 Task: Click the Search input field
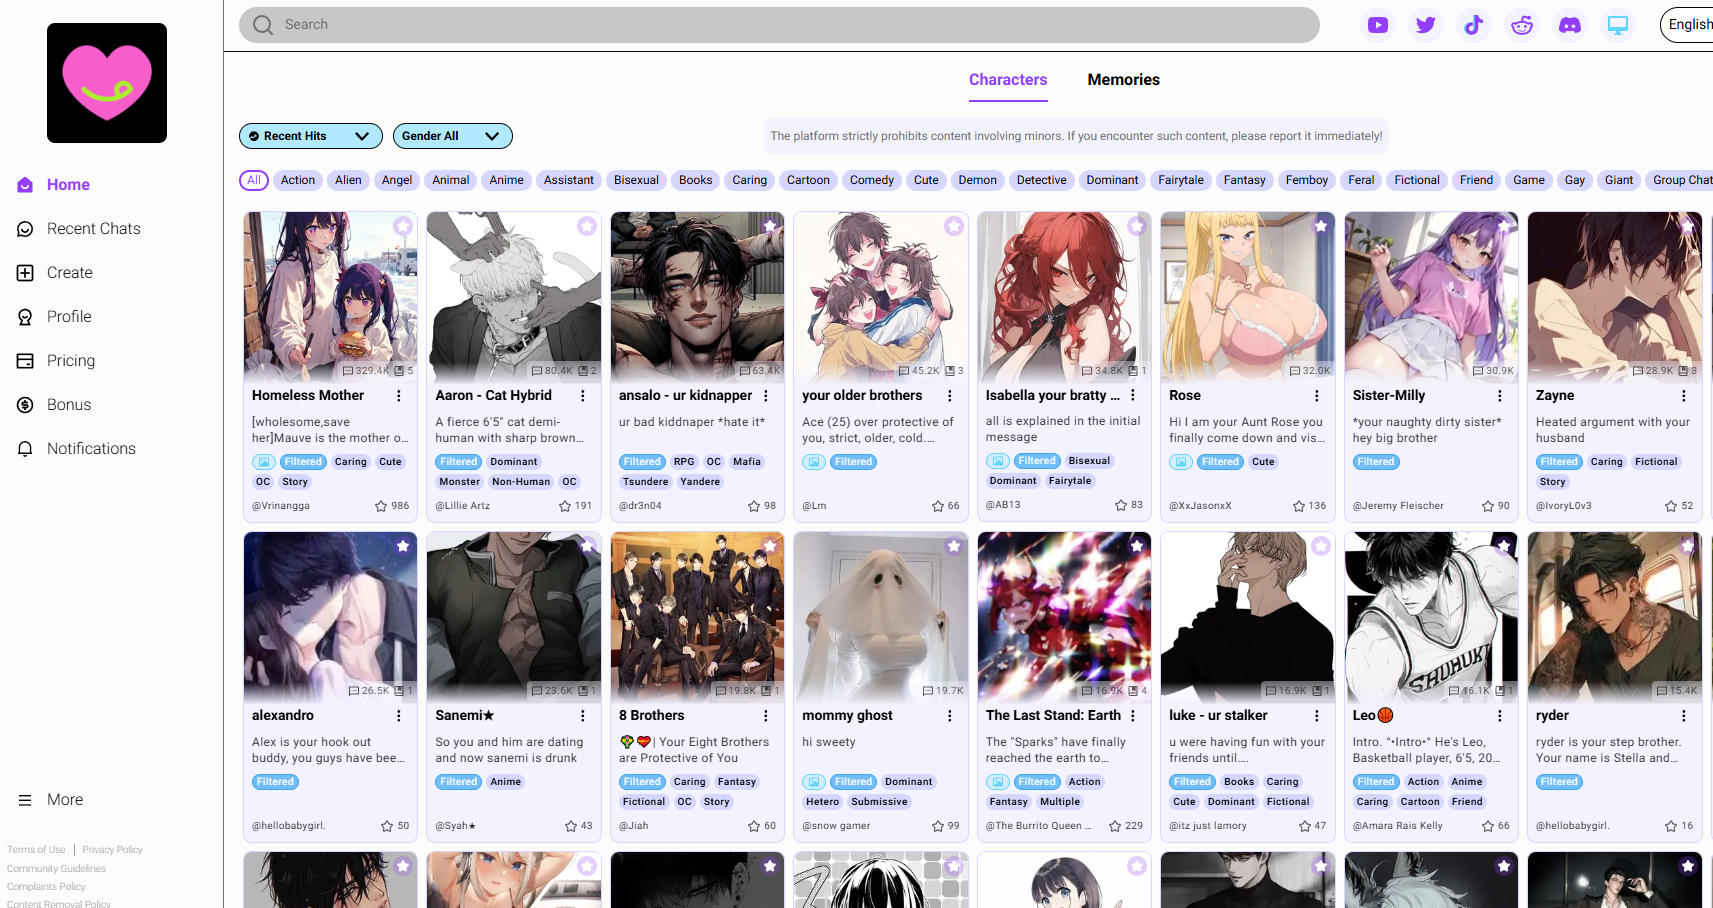780,25
